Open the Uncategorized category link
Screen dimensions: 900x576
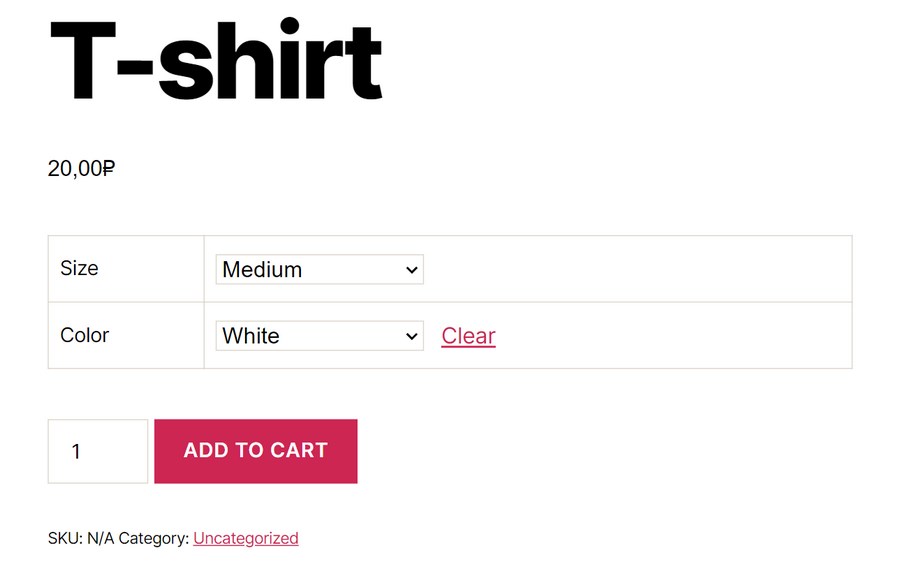246,538
